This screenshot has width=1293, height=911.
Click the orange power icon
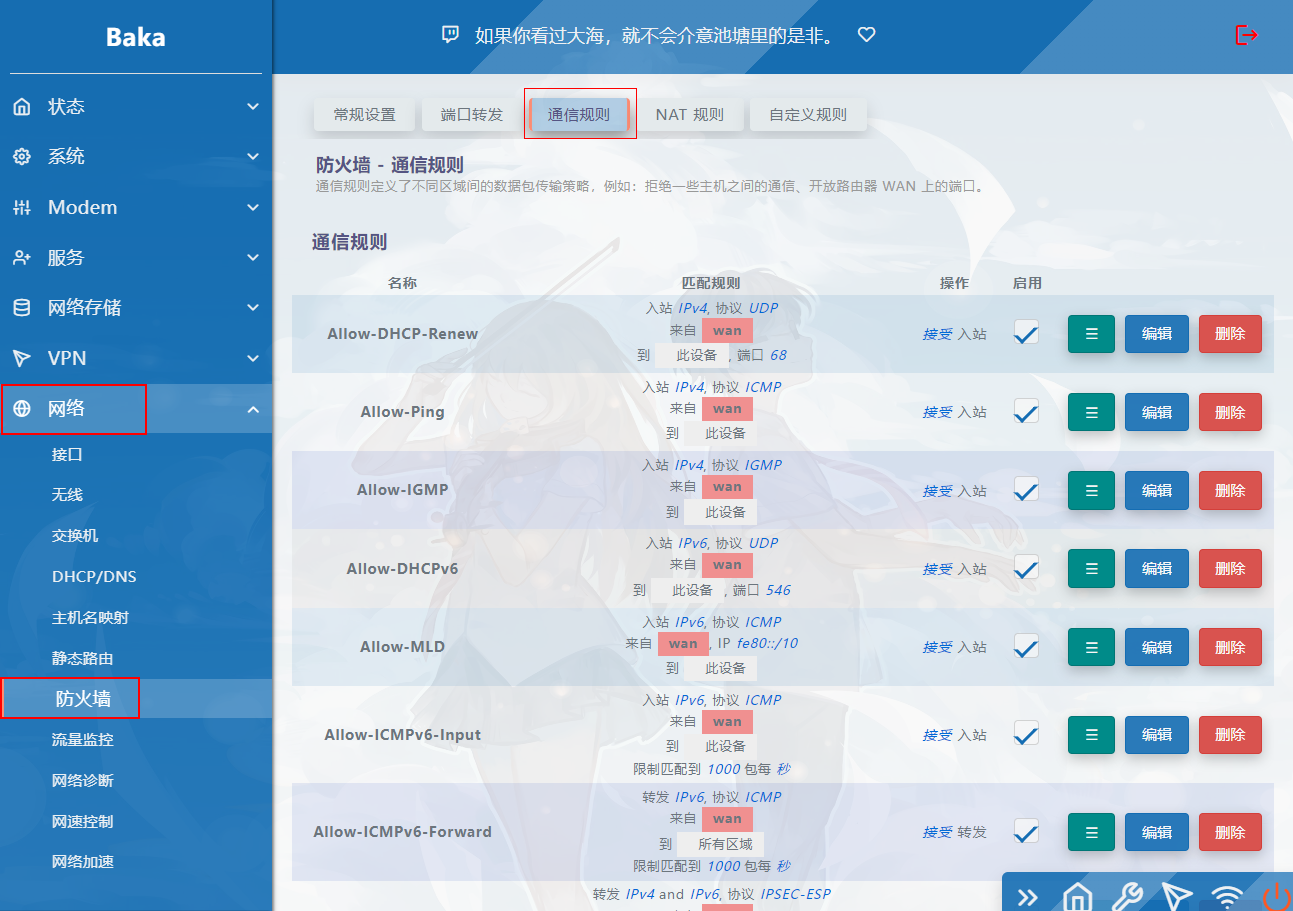click(x=1275, y=896)
